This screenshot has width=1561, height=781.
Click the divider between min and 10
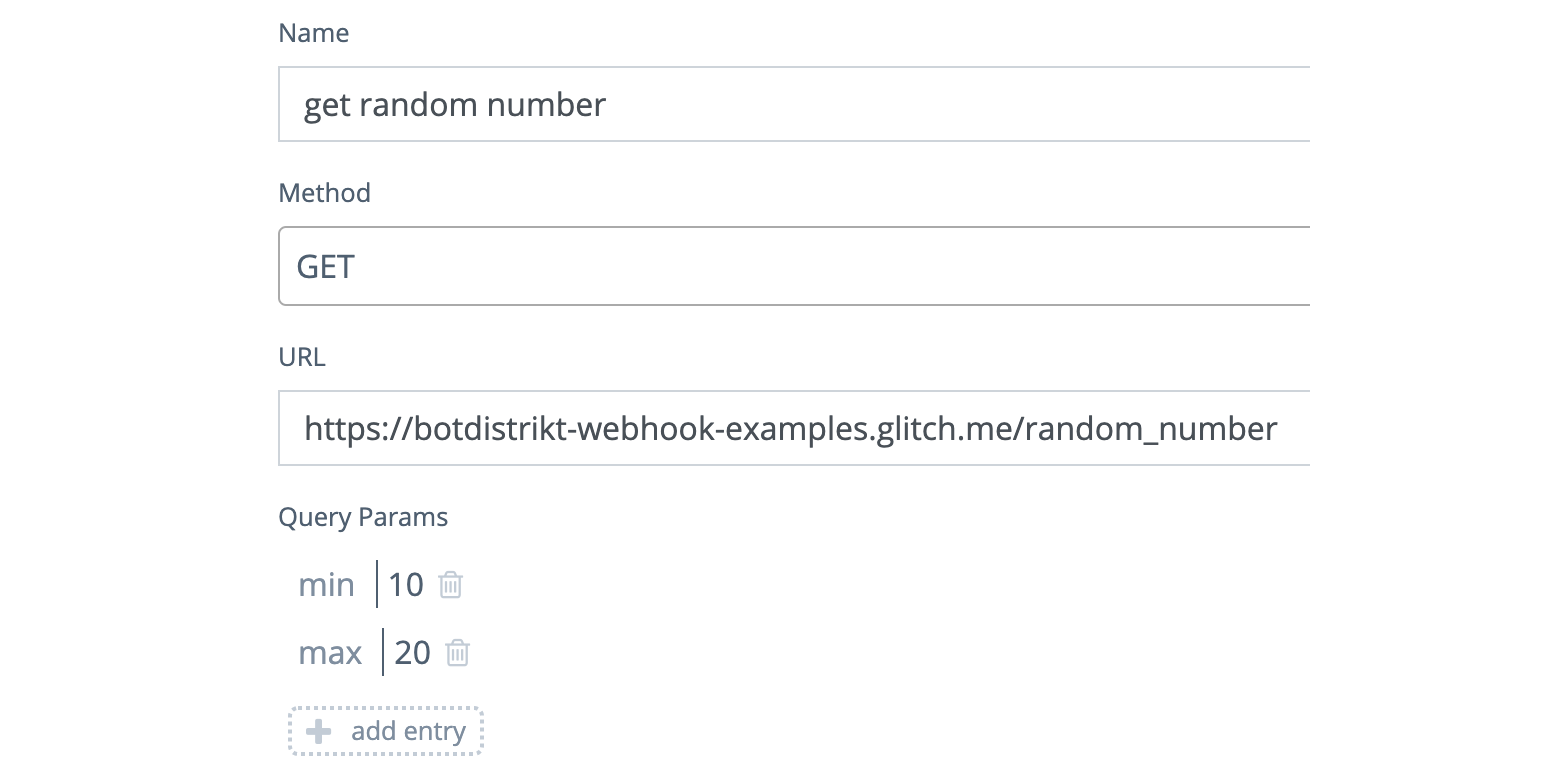[x=377, y=585]
